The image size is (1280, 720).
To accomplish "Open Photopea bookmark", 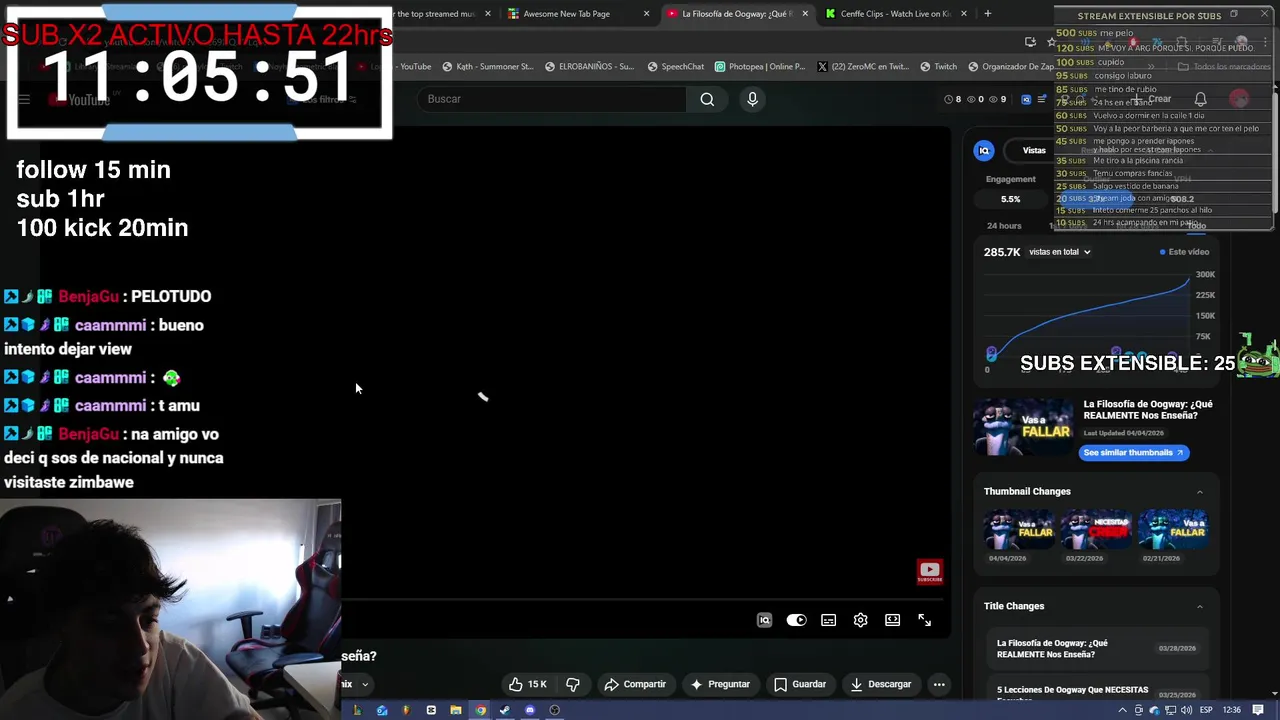I will pos(759,67).
